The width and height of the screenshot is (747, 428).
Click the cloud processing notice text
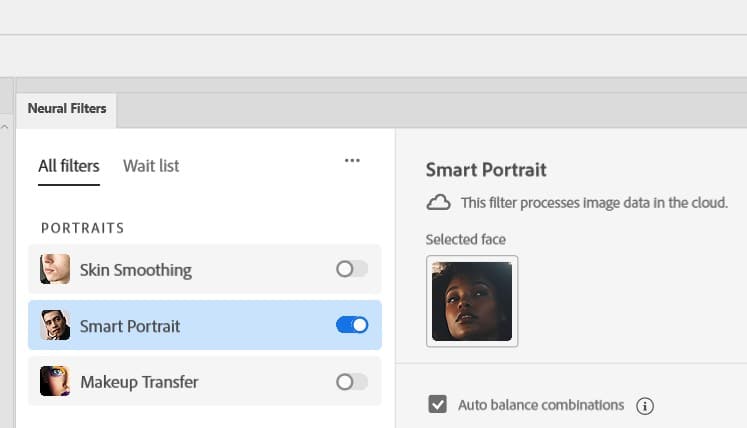(594, 203)
